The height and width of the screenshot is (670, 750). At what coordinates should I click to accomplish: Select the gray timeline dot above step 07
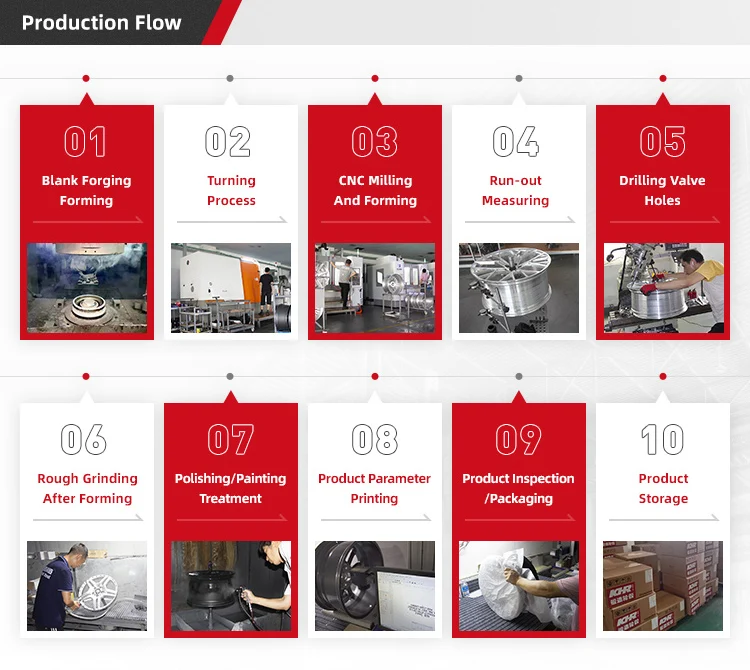coord(230,376)
